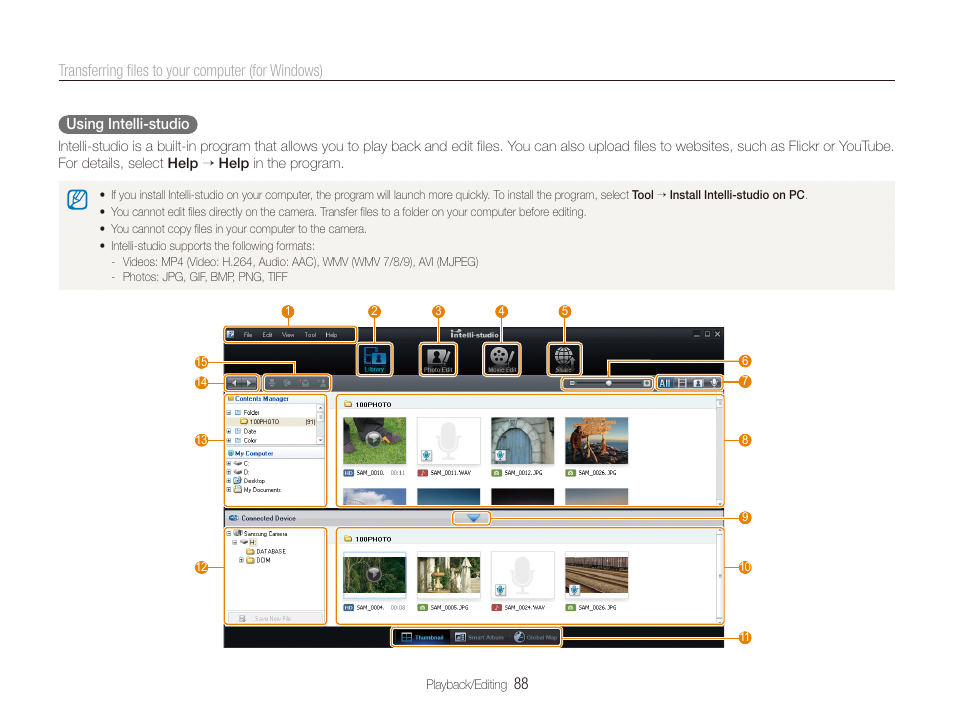Click the HD badge beside SAM_0004
The width and height of the screenshot is (954, 720).
tap(349, 607)
